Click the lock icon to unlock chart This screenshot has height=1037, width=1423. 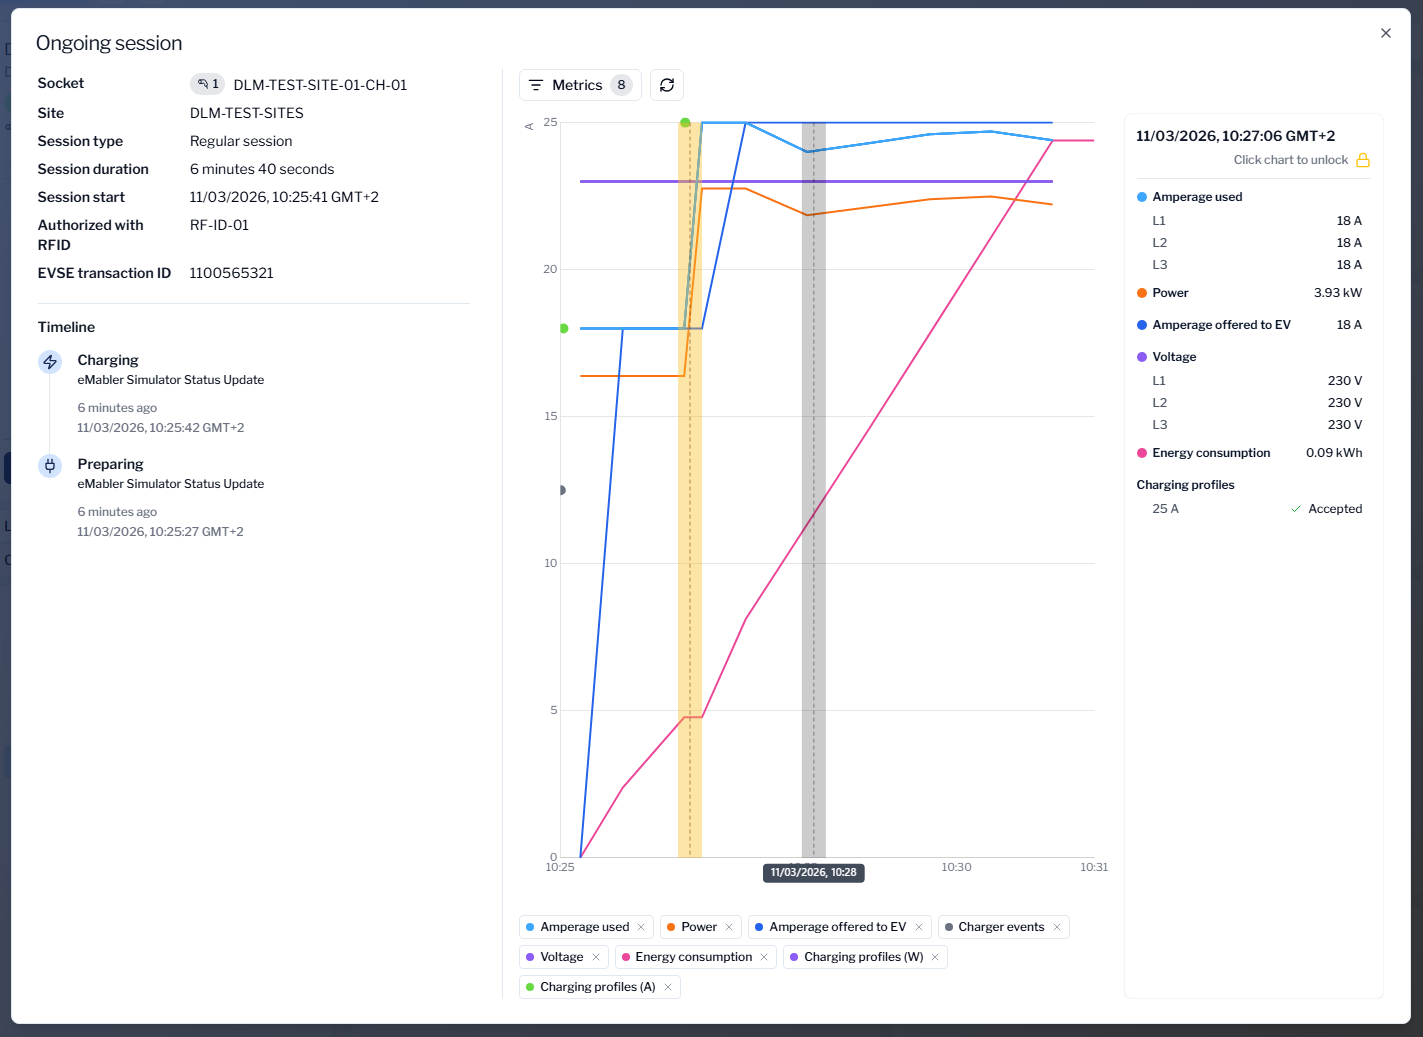1362,160
